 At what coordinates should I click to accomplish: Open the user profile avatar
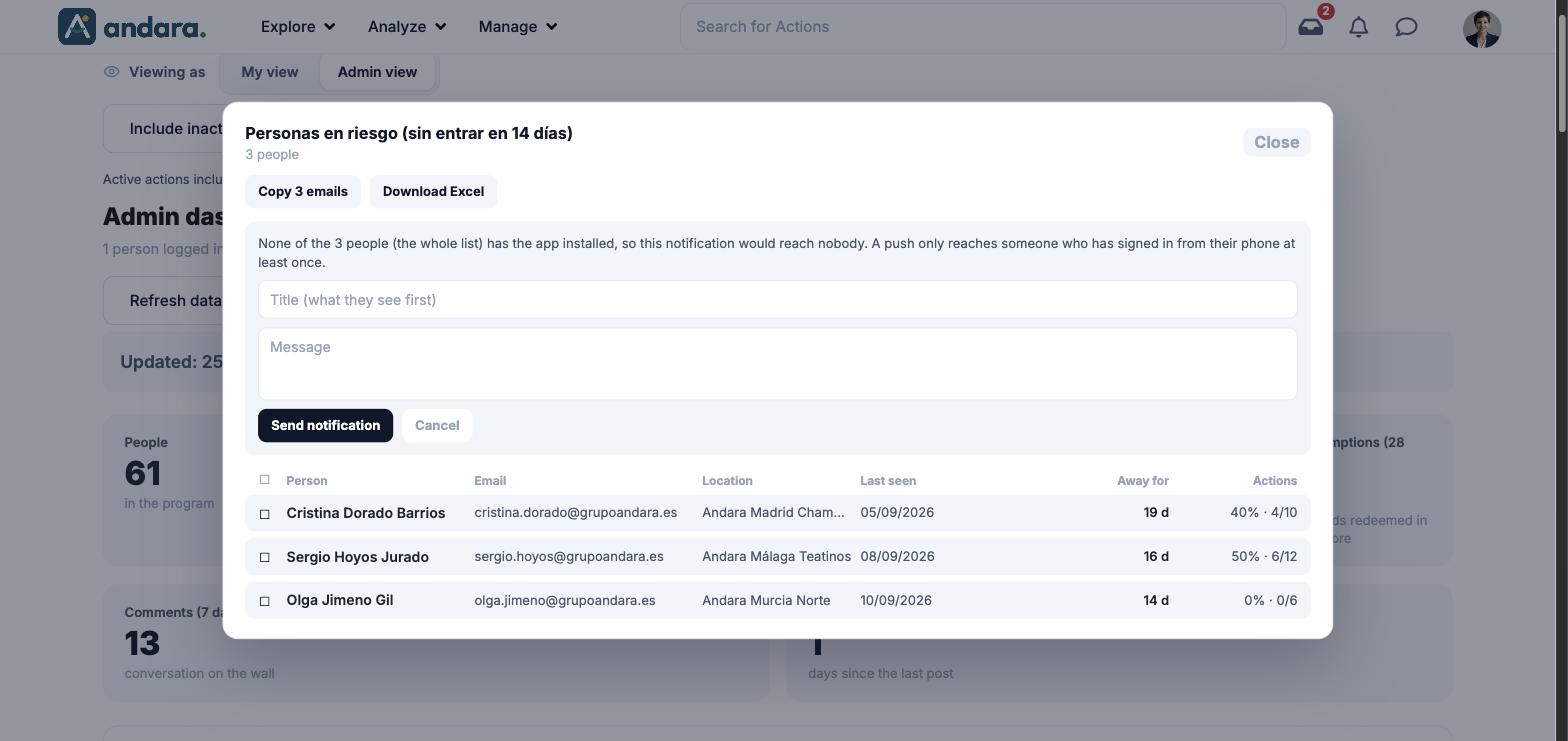[x=1481, y=28]
